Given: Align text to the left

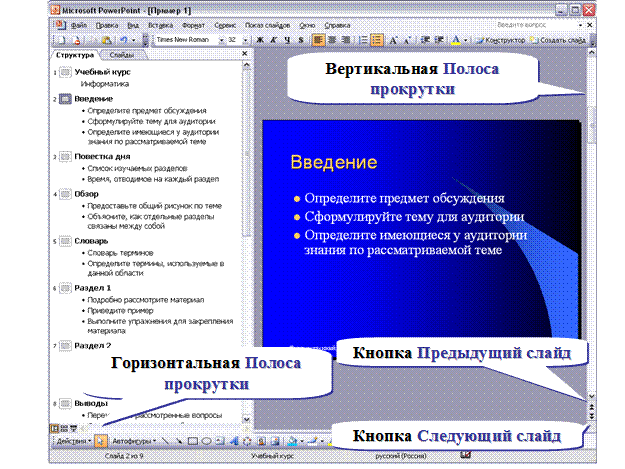Looking at the screenshot, I should [x=318, y=40].
